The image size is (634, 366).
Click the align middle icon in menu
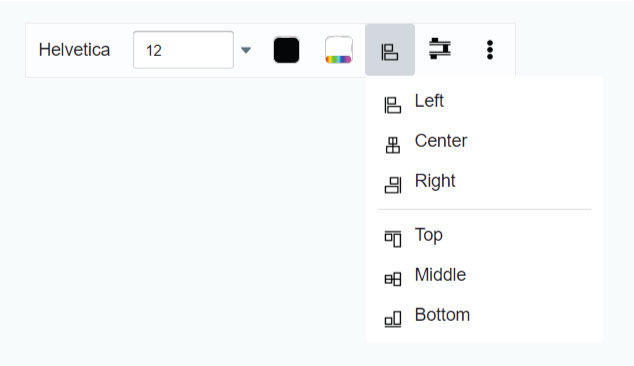click(x=393, y=279)
